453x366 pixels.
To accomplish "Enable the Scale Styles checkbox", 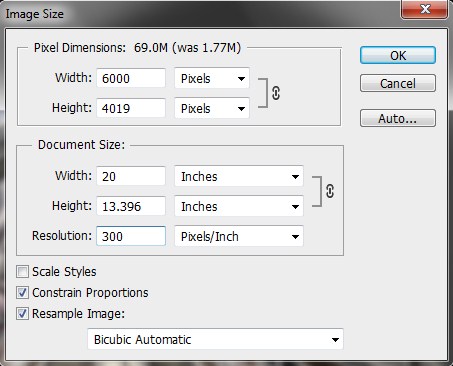I will tap(22, 272).
